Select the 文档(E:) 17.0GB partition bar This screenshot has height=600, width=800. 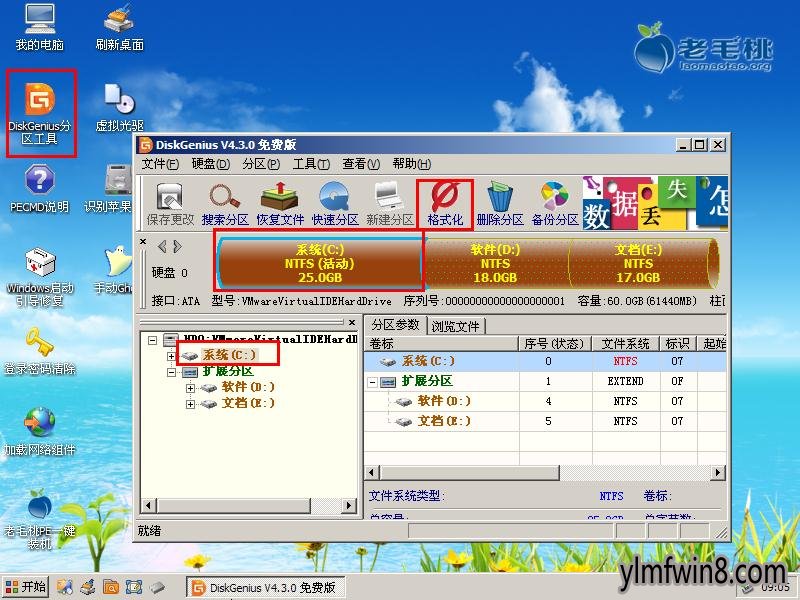coord(638,263)
